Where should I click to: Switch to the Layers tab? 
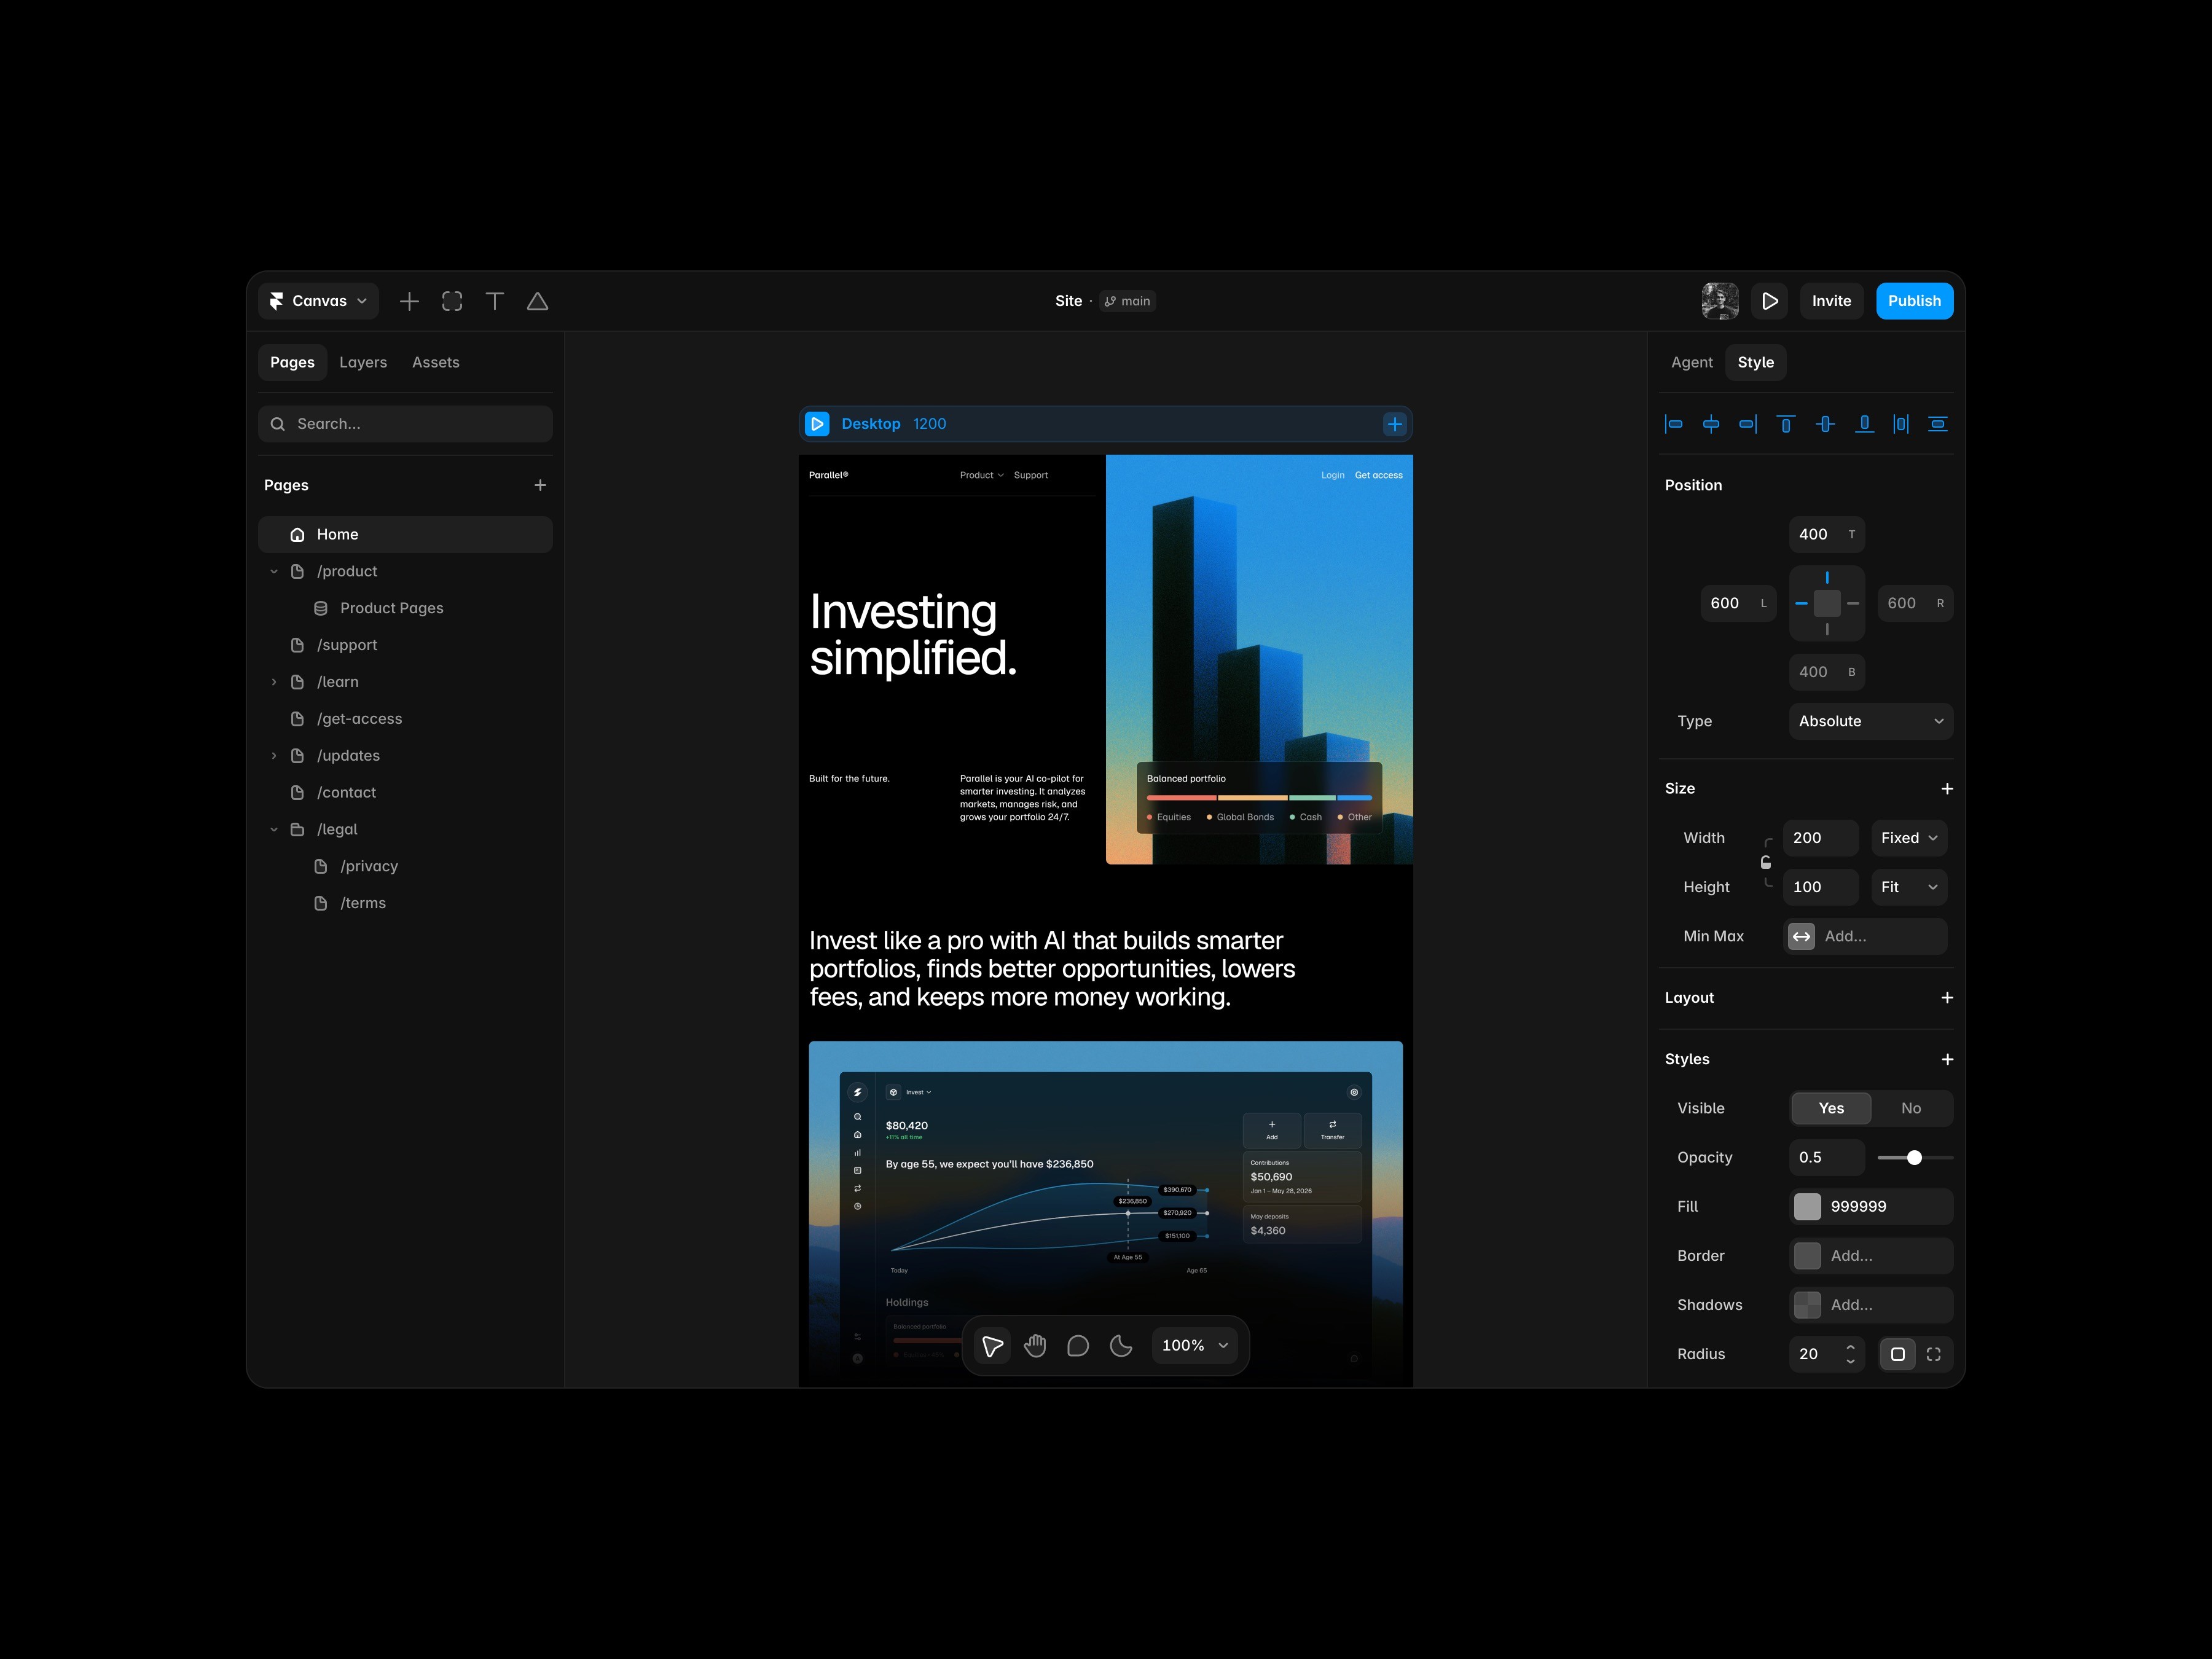click(363, 362)
